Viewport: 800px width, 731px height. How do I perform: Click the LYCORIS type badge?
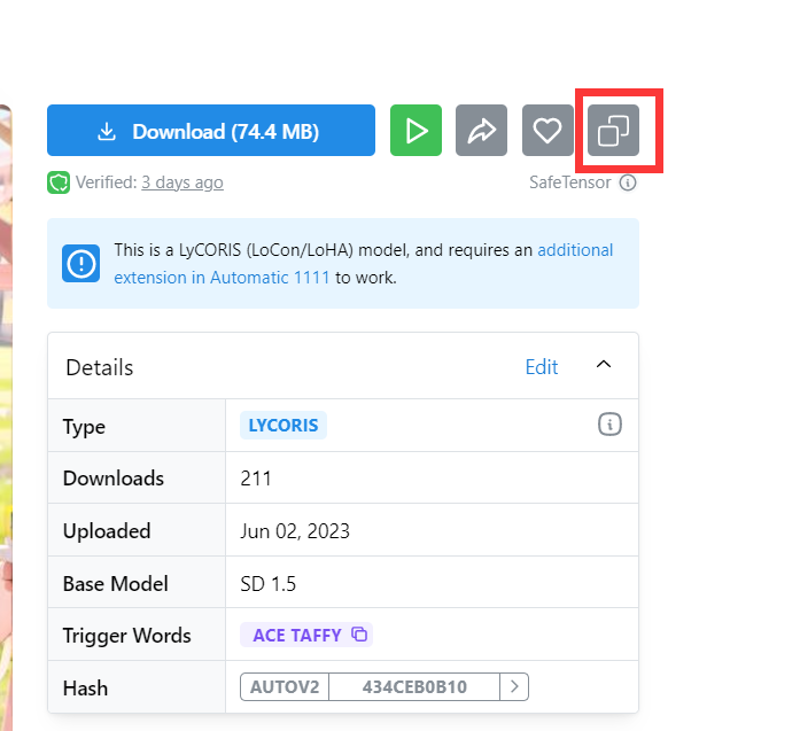click(x=283, y=425)
